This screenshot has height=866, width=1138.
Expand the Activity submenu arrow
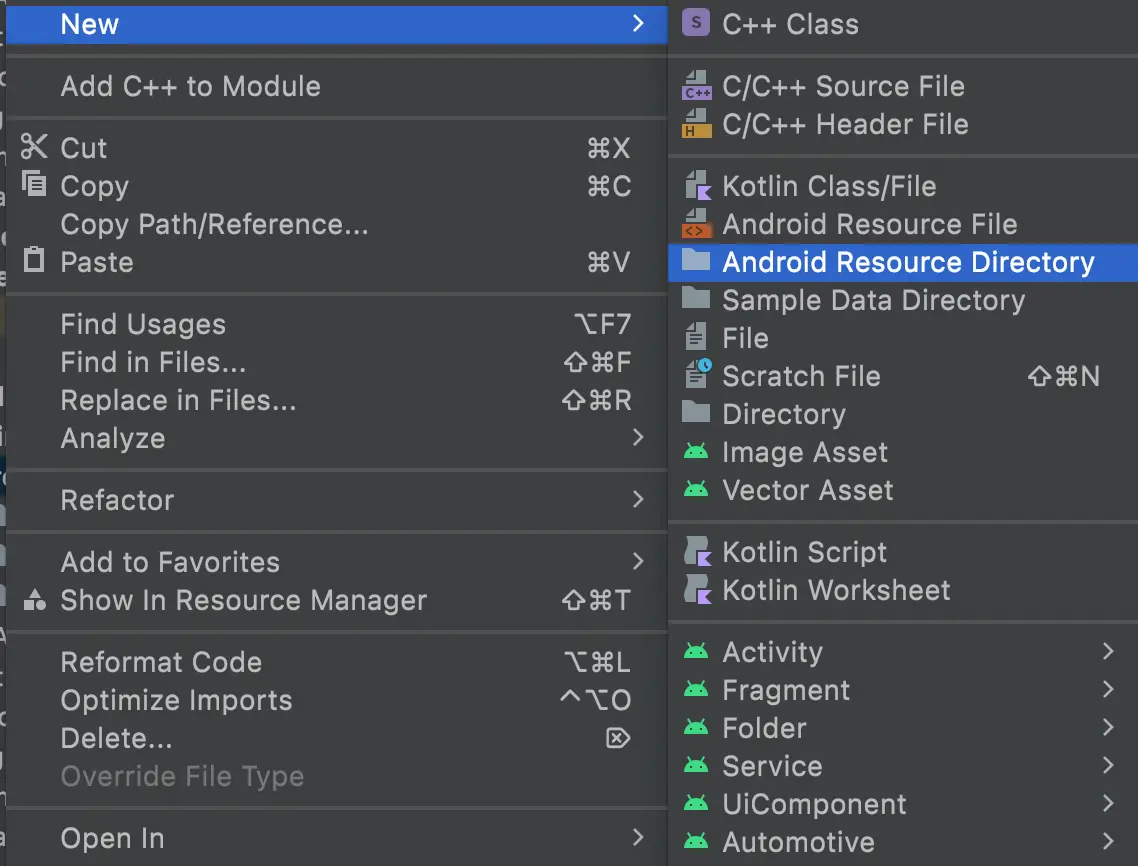pyautogui.click(x=1108, y=652)
